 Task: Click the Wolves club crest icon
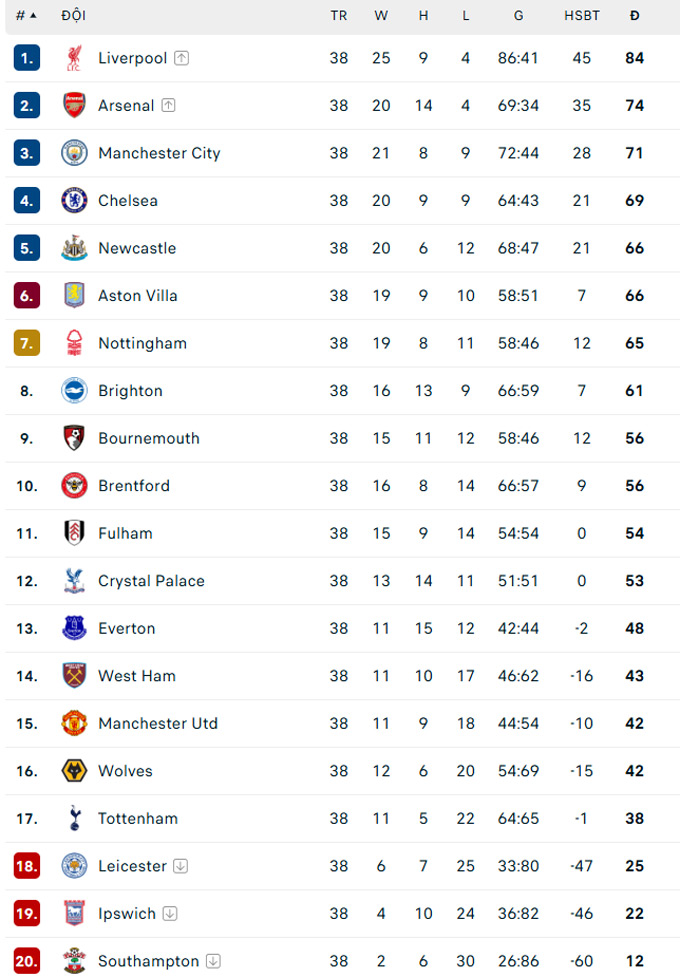tap(74, 771)
